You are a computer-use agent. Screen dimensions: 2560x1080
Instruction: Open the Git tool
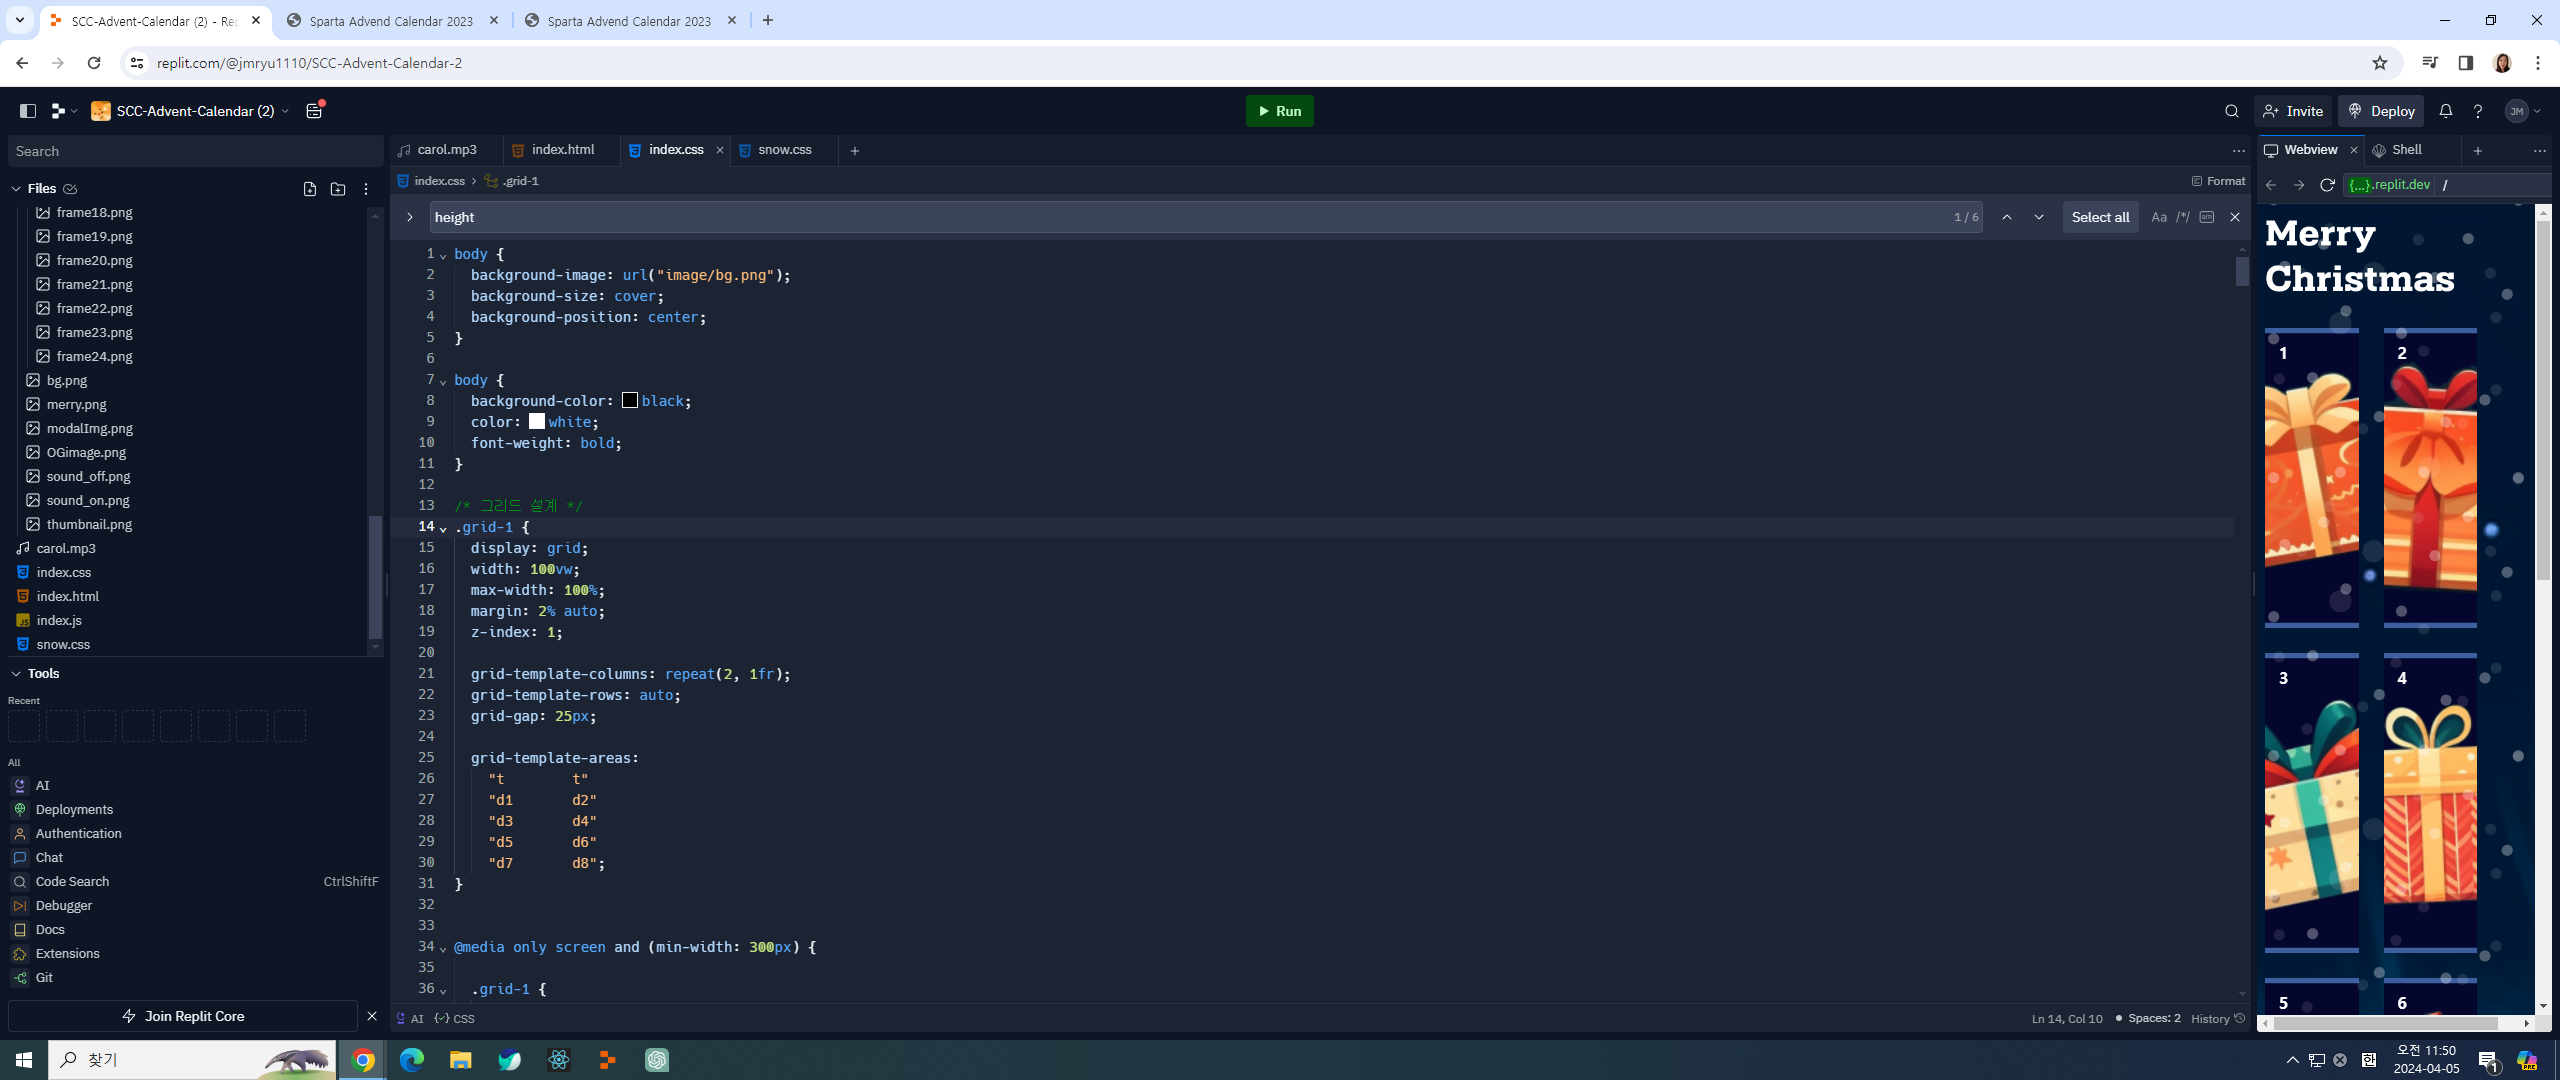(x=44, y=978)
